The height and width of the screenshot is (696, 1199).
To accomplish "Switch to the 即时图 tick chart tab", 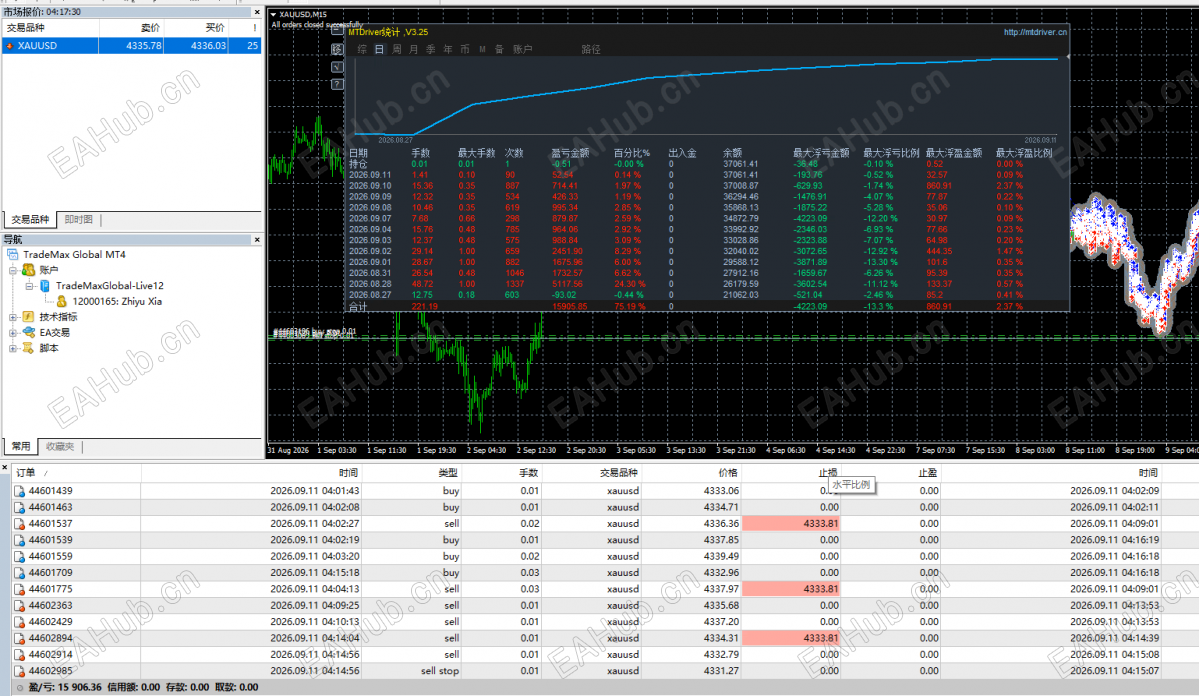I will coord(79,220).
